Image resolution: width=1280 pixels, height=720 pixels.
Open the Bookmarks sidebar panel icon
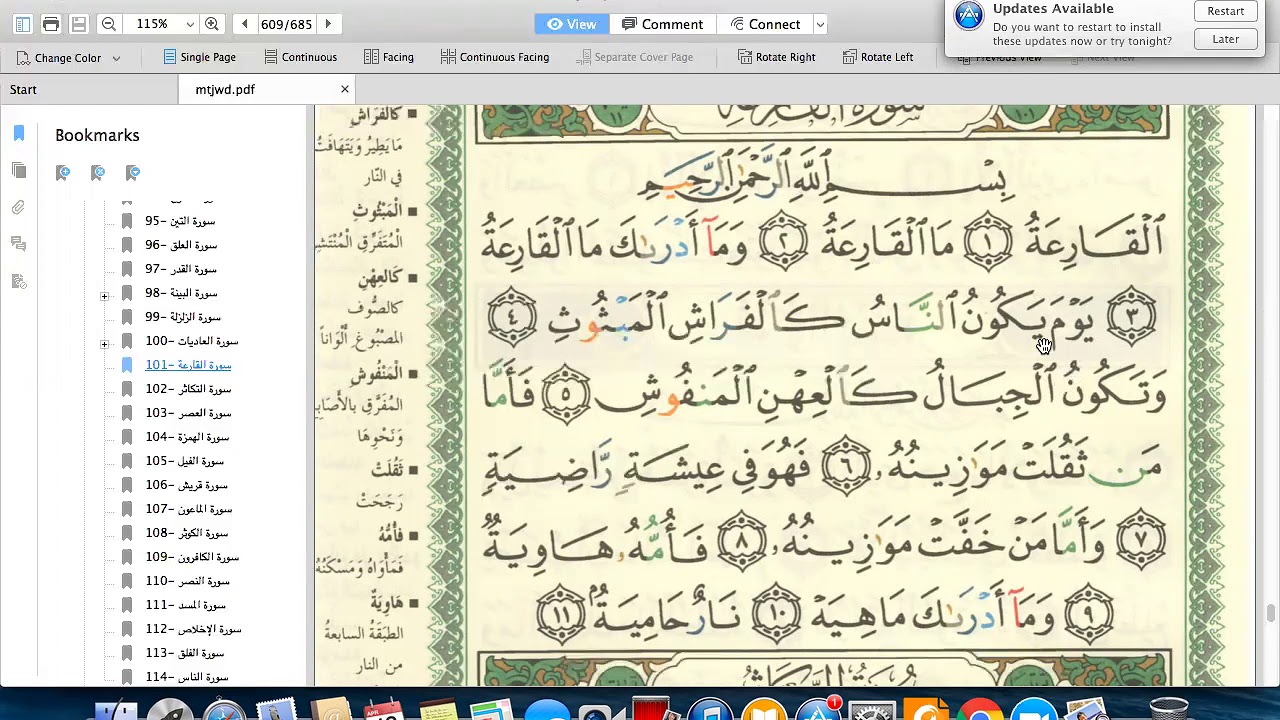19,133
